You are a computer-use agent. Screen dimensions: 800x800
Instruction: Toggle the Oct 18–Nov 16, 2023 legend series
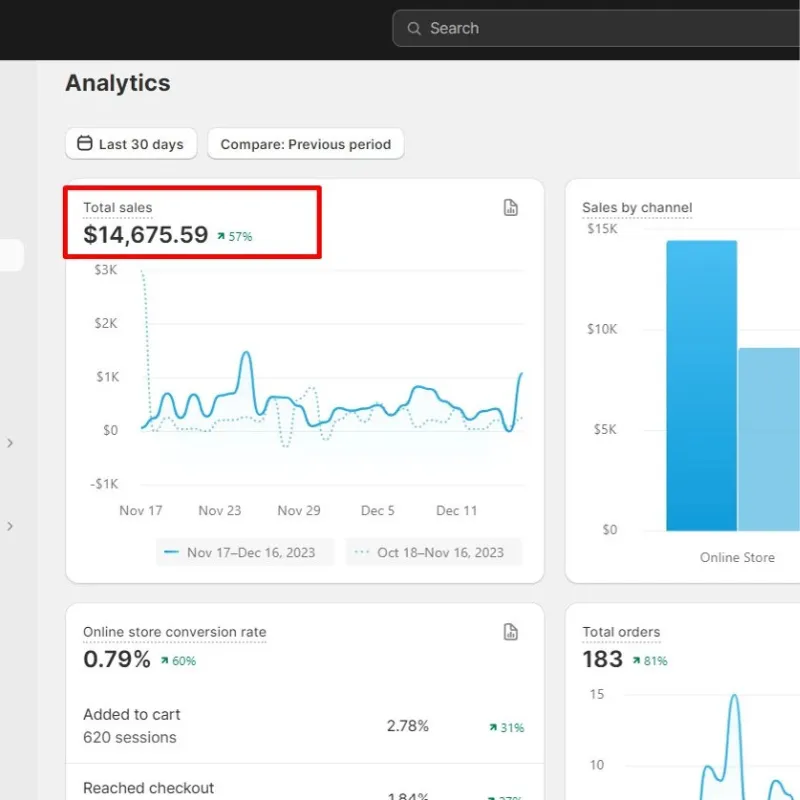click(x=434, y=553)
